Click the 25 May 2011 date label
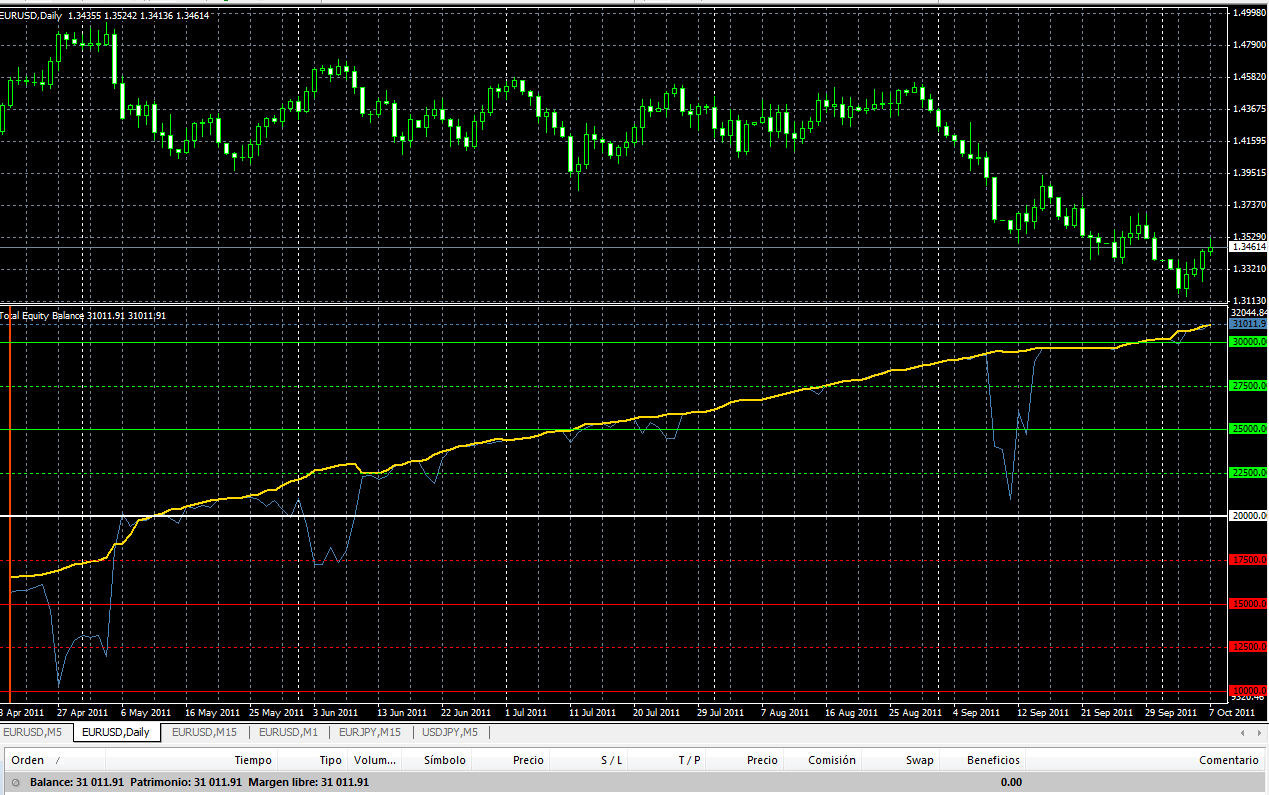 [x=277, y=713]
